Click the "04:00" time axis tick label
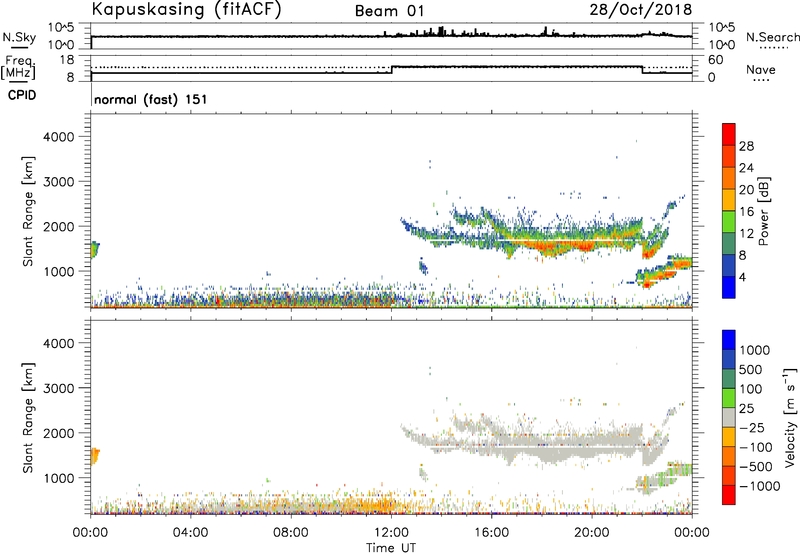Viewport: 800px width, 554px height. [x=190, y=533]
